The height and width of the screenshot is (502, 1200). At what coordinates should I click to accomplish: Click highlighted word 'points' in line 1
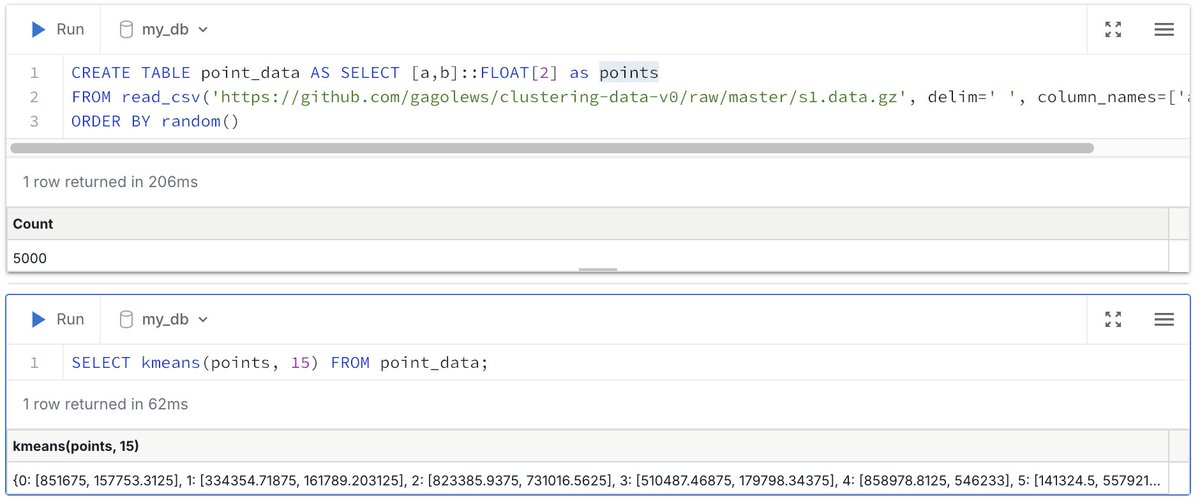[629, 73]
